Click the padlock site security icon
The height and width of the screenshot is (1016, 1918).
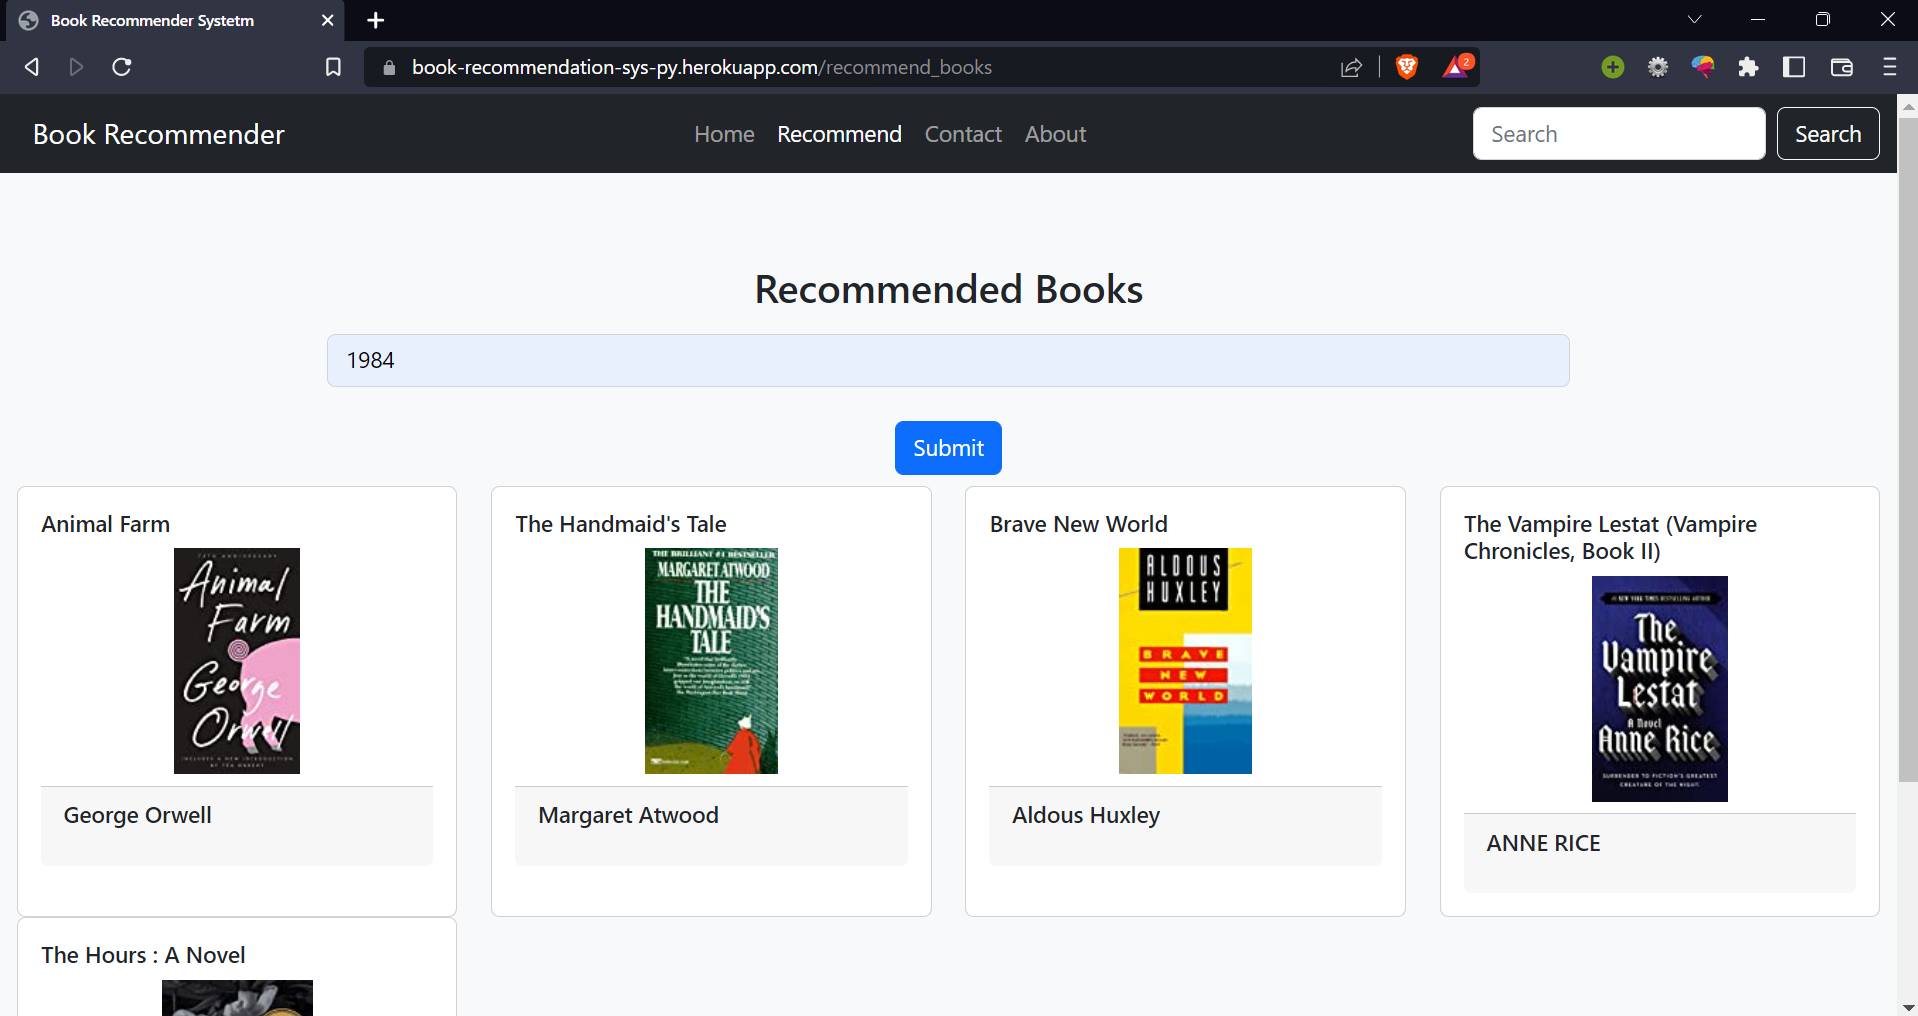pyautogui.click(x=389, y=67)
